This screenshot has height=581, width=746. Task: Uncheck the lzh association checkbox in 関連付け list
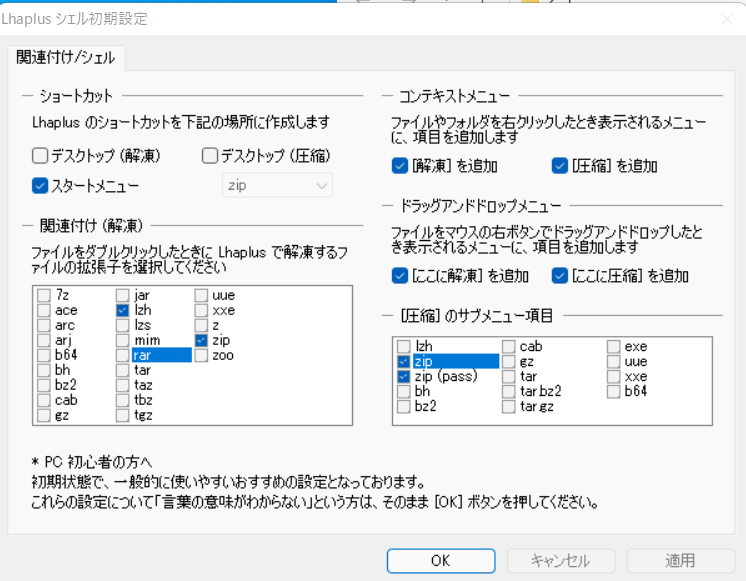point(122,310)
